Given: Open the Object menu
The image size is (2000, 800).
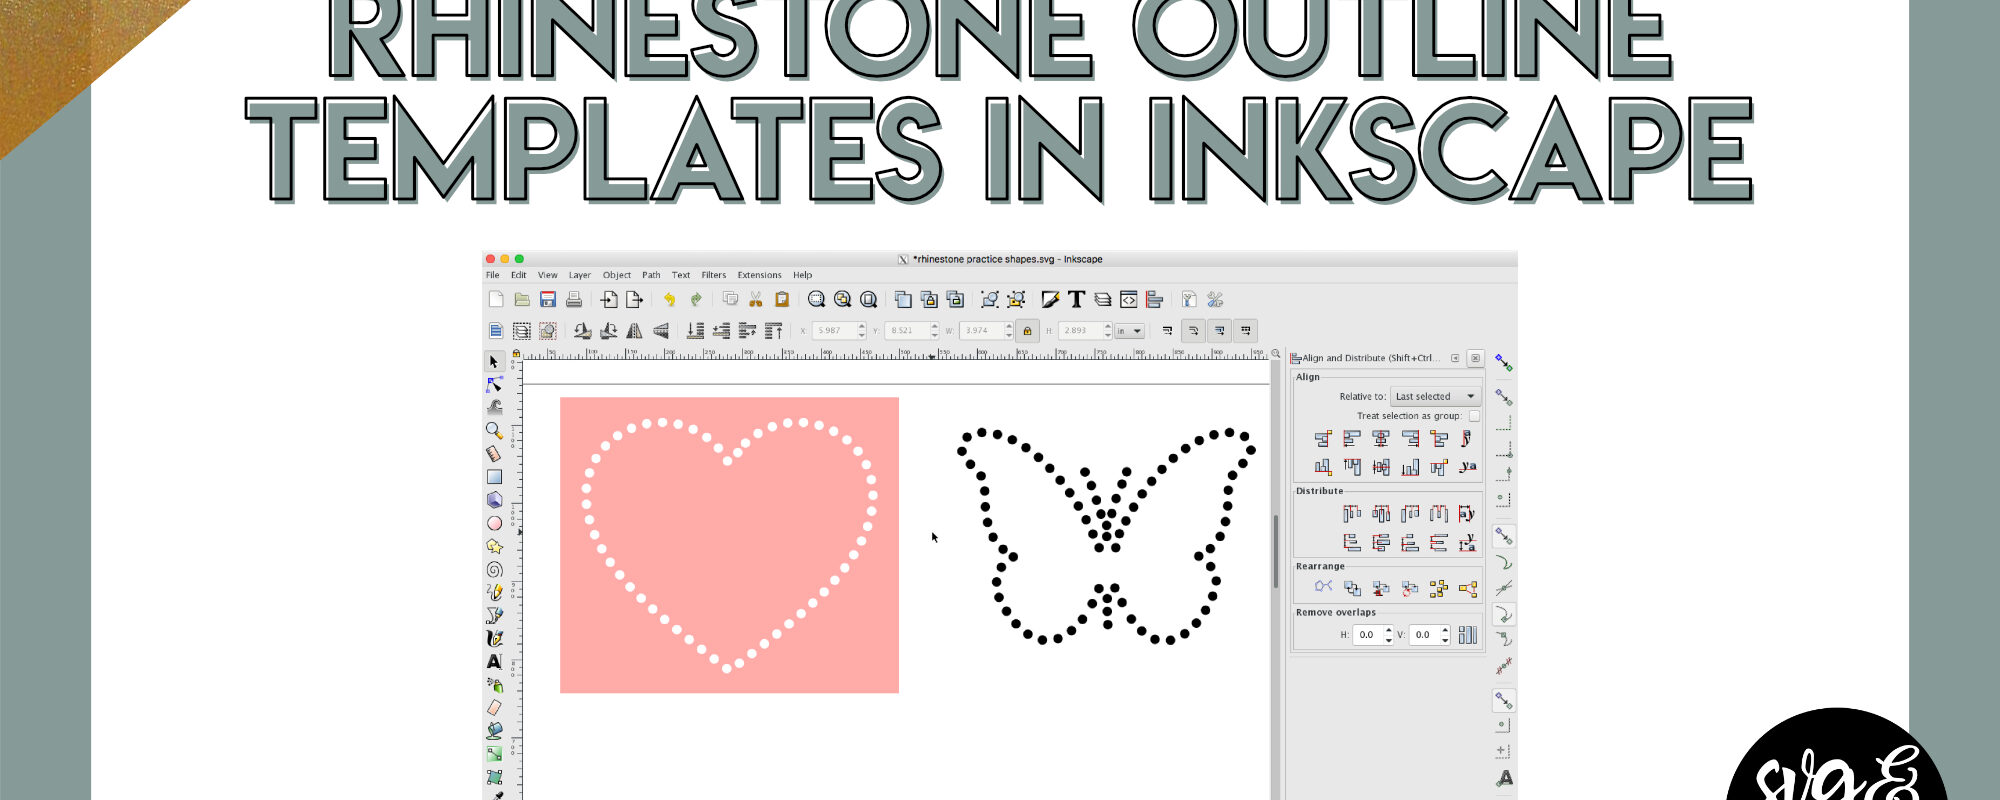Looking at the screenshot, I should (x=617, y=275).
